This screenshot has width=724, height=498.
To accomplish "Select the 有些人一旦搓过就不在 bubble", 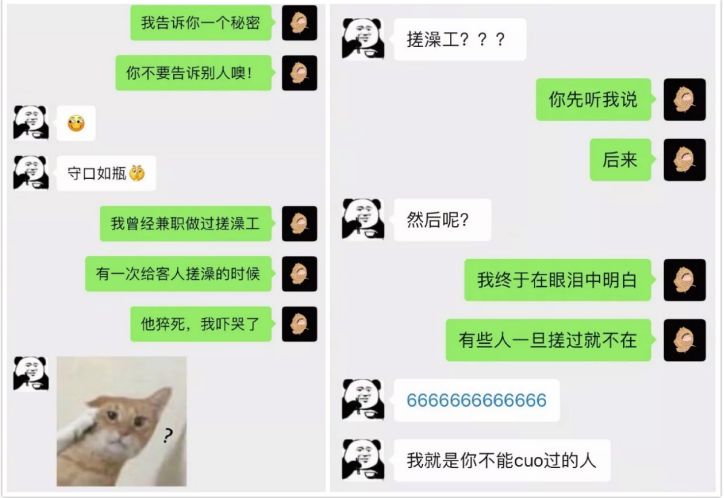I will pyautogui.click(x=549, y=340).
